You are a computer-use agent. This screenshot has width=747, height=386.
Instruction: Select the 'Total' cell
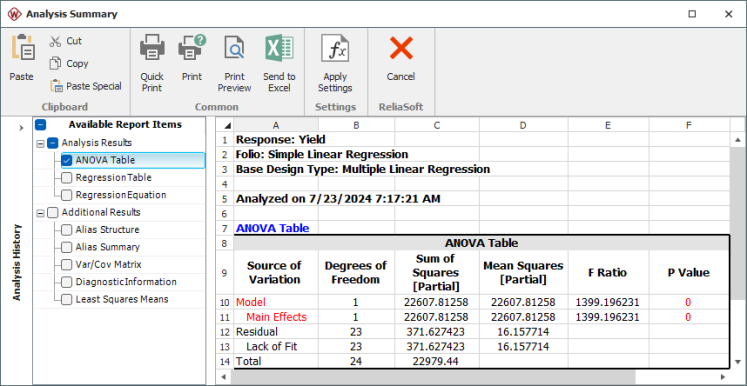pos(276,361)
